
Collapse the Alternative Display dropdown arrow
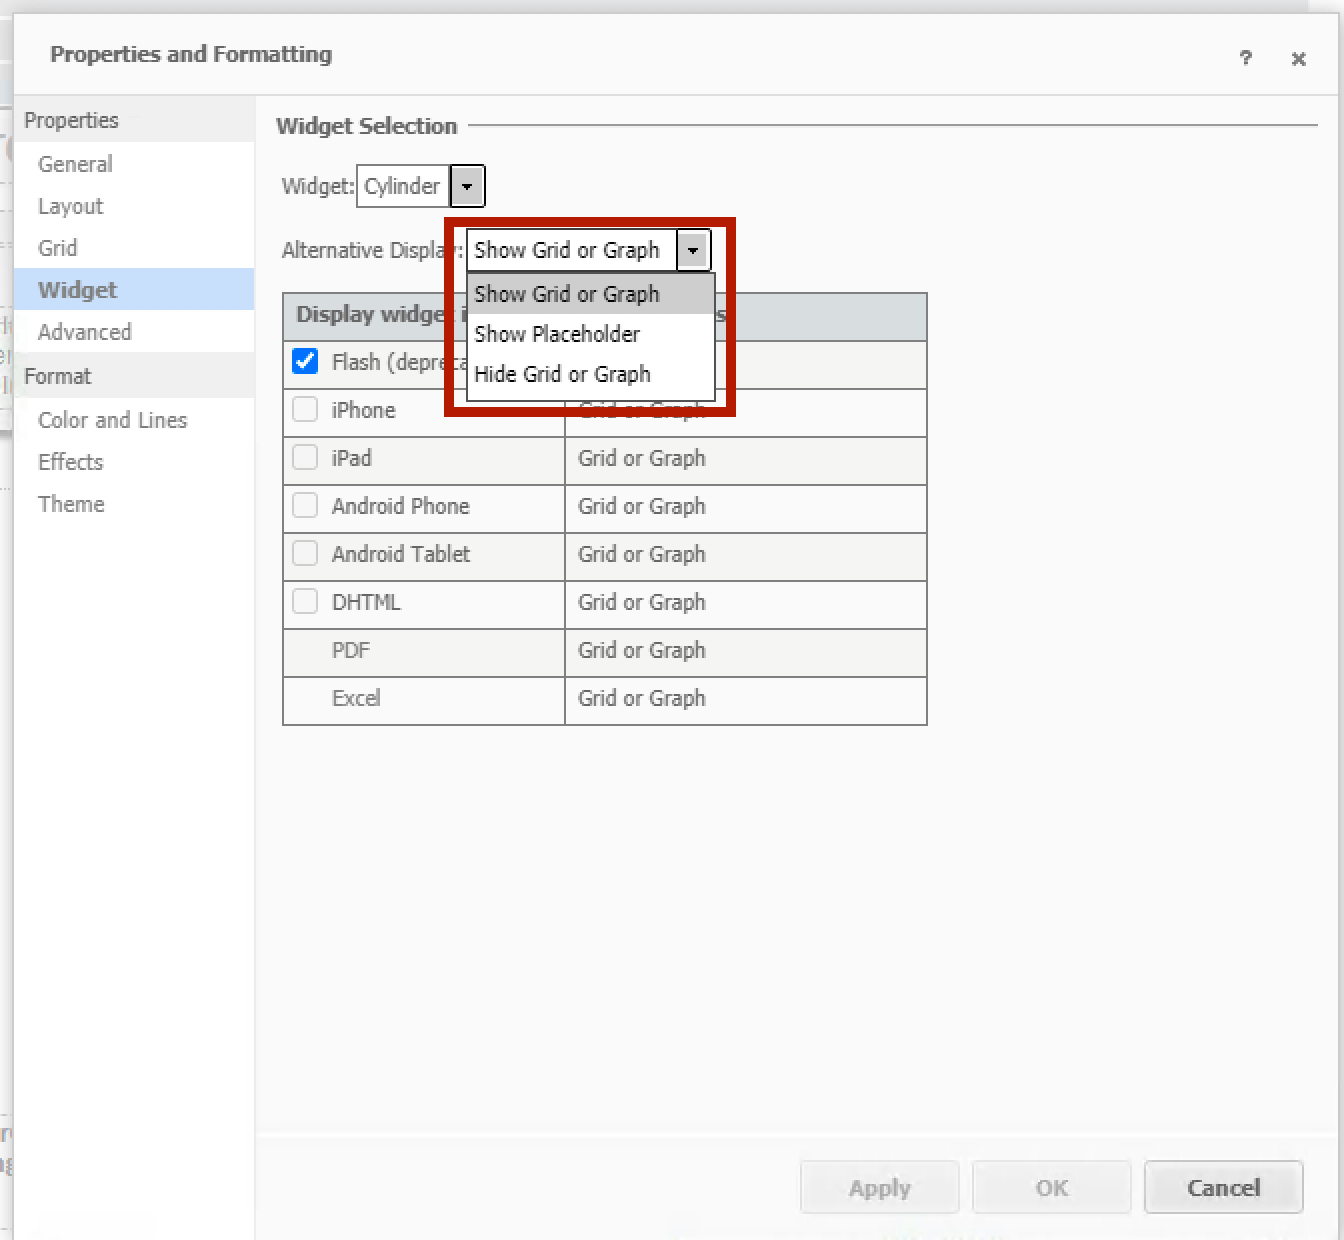tap(693, 250)
